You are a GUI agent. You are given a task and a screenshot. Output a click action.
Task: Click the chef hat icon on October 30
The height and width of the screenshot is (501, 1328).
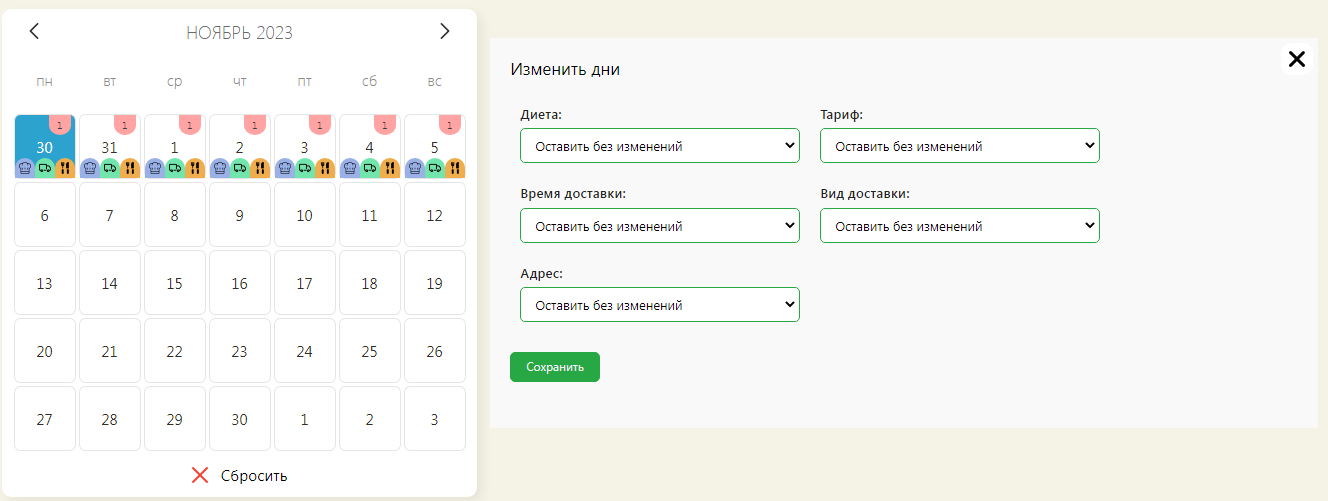(24, 168)
